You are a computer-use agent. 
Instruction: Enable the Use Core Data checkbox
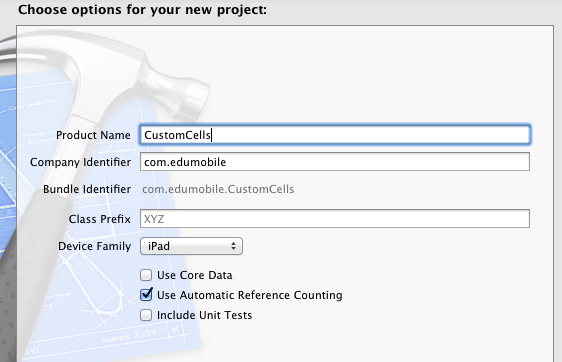point(146,275)
